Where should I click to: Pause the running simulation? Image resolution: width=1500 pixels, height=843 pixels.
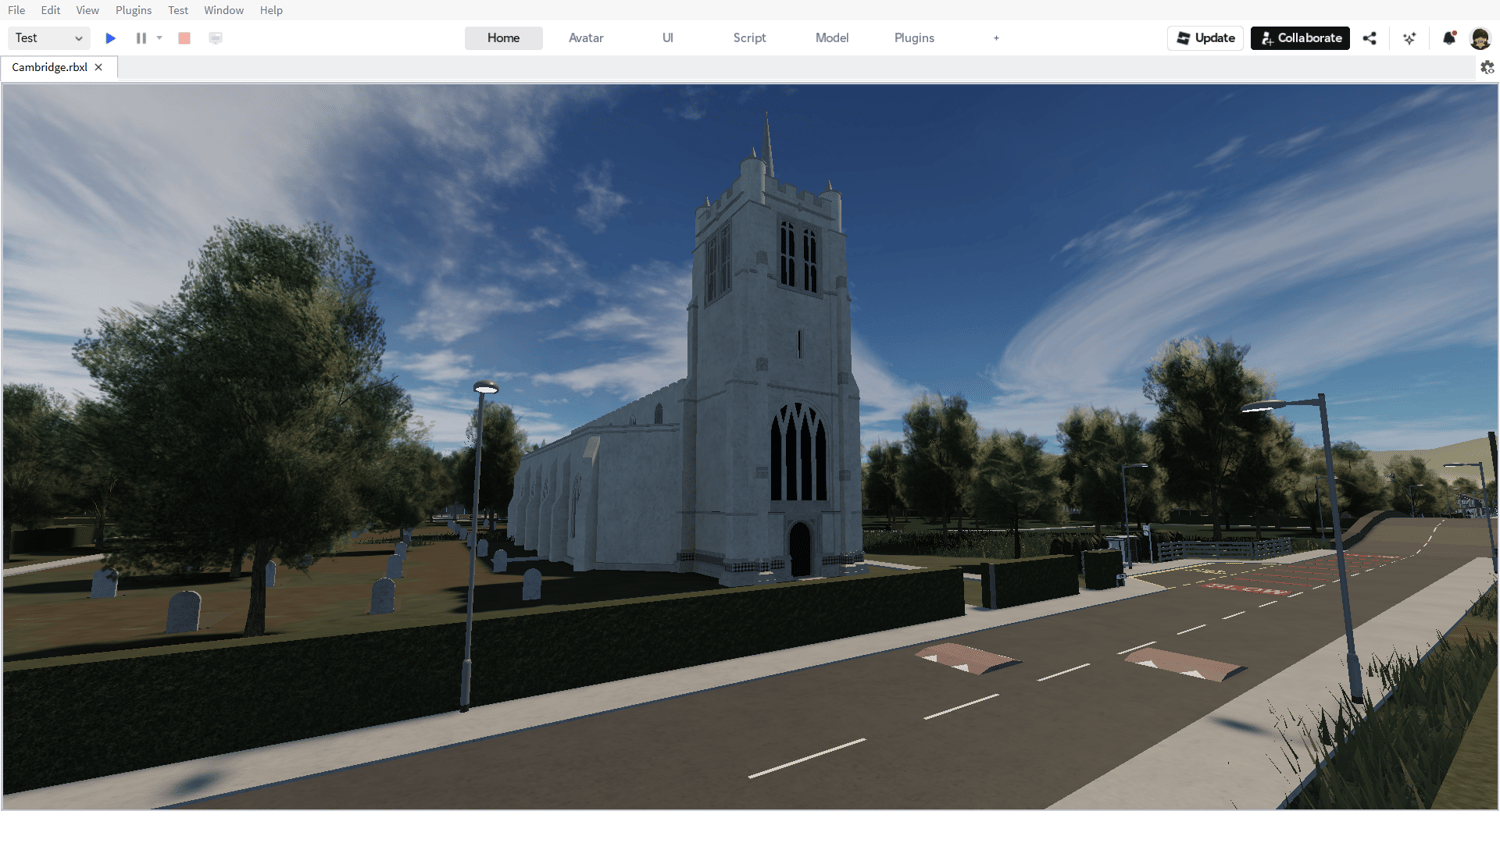[x=141, y=38]
